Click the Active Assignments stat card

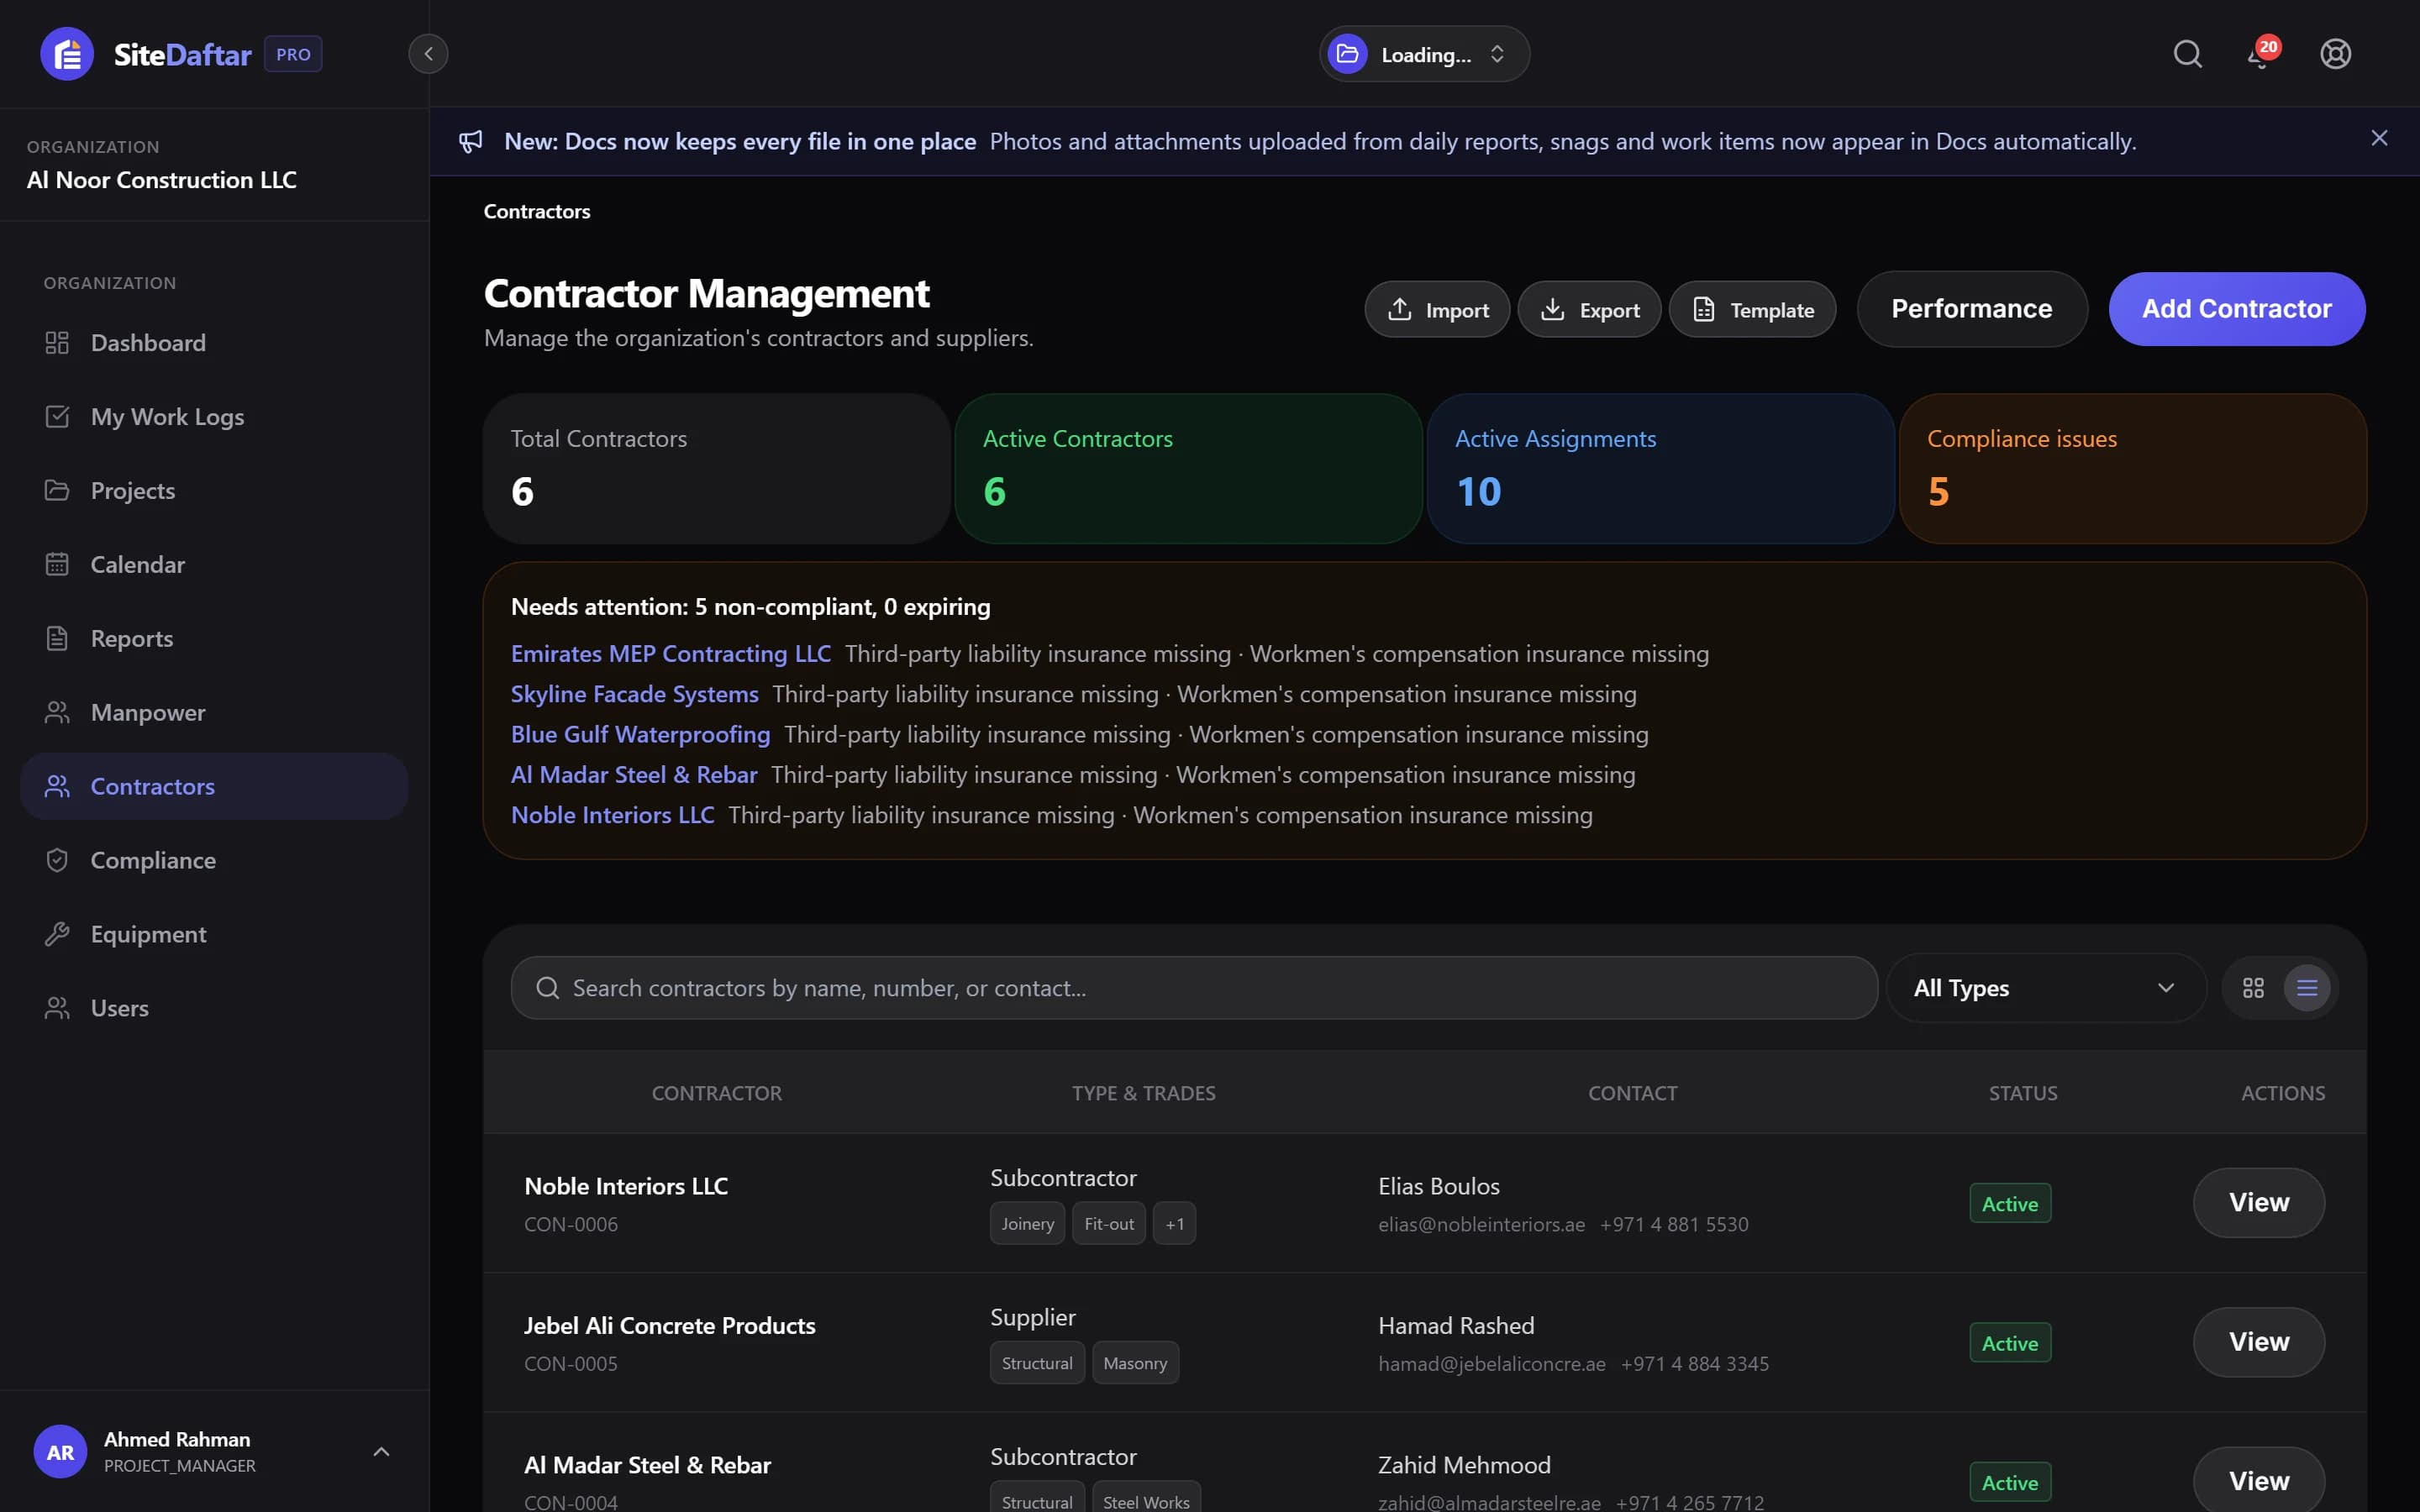[1660, 469]
